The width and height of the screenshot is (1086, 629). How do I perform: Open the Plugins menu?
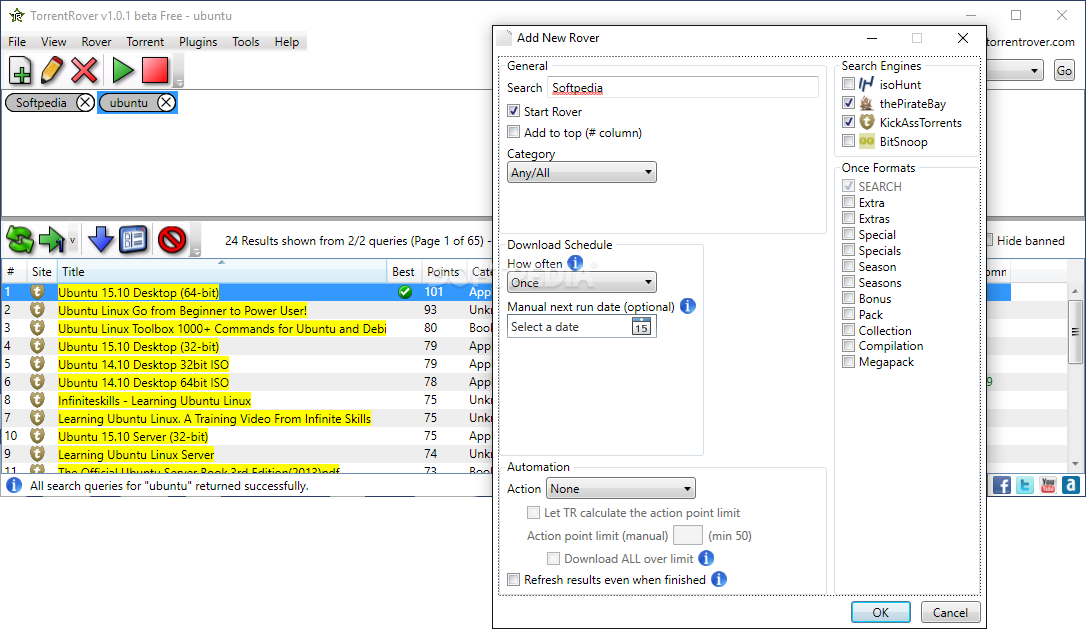pos(198,42)
